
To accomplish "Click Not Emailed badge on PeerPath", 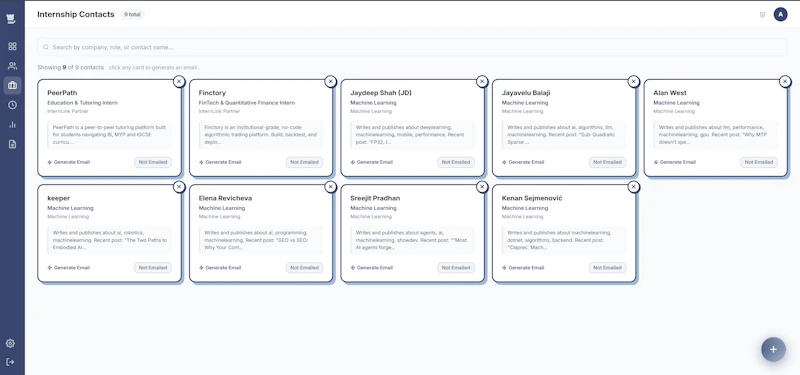I will click(153, 162).
